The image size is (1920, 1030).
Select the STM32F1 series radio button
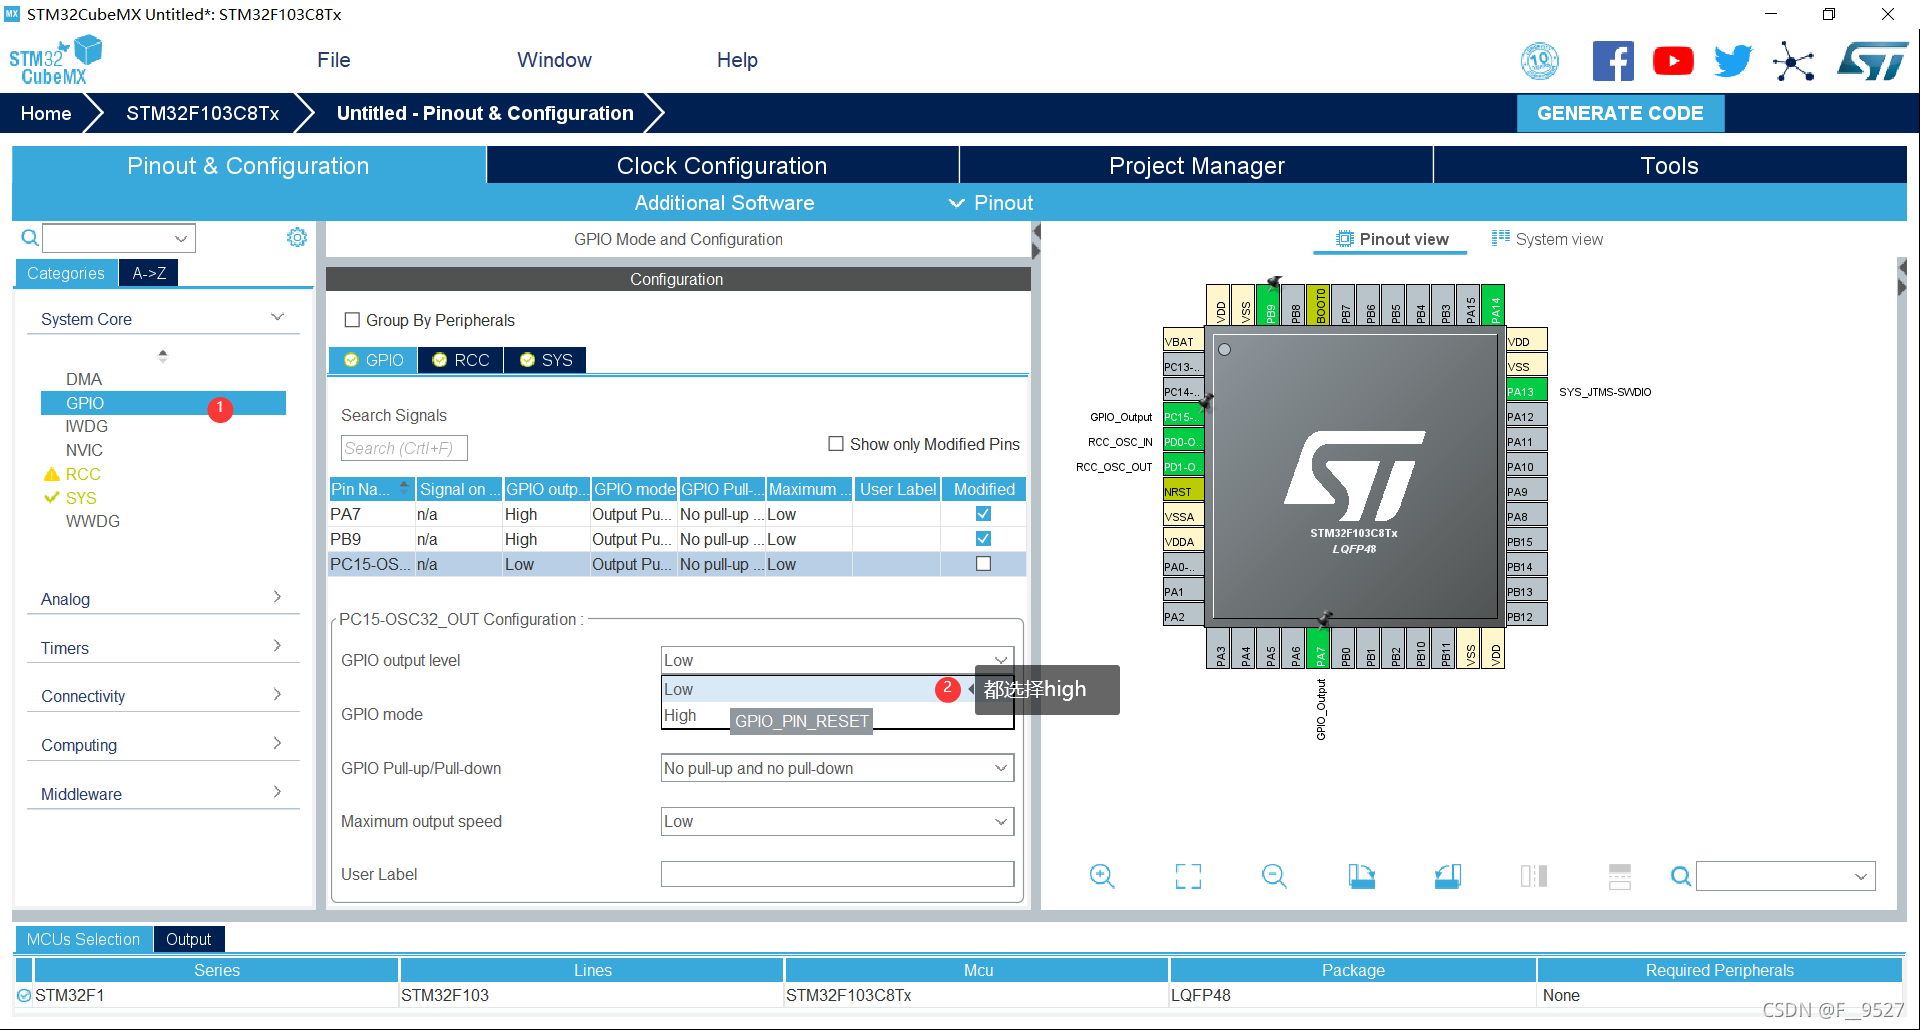coord(24,995)
